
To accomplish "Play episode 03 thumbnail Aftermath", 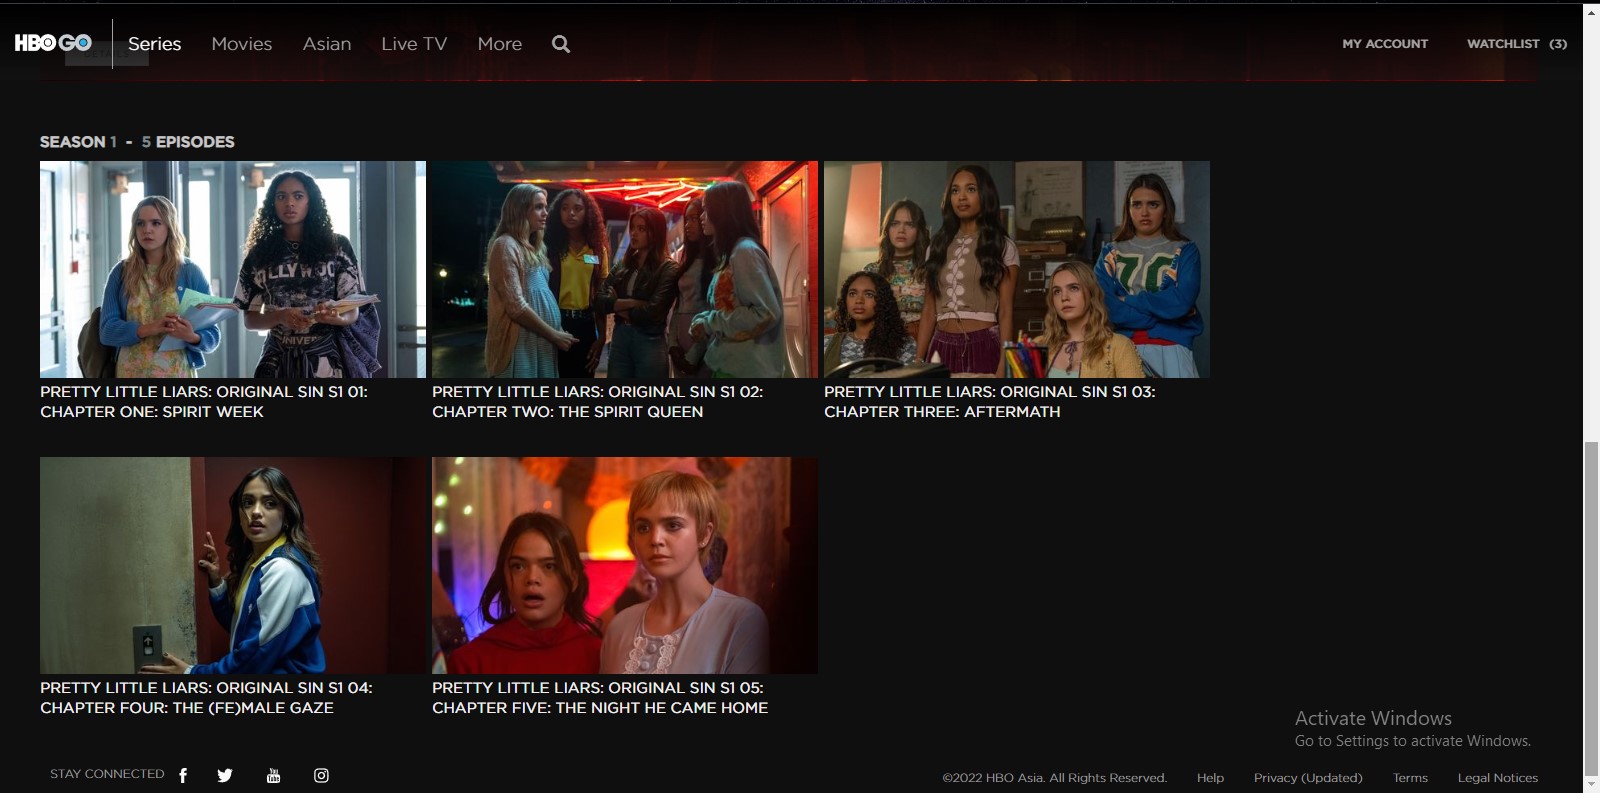I will (x=1017, y=269).
